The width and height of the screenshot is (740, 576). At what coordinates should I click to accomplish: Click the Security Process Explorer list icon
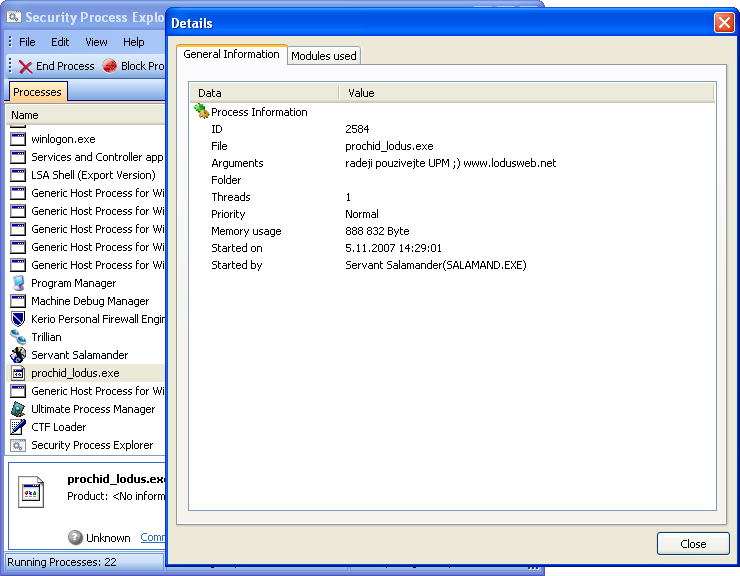click(18, 445)
